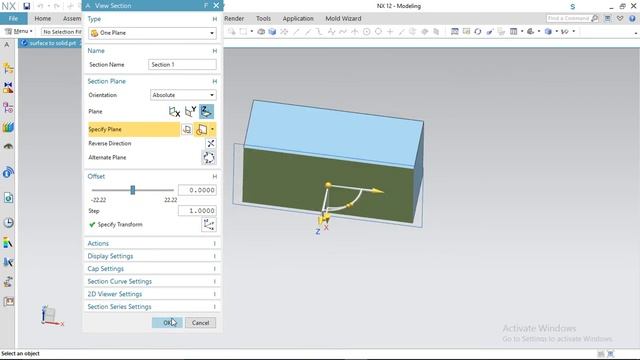Open Part Navigator in resource bar

8,108
